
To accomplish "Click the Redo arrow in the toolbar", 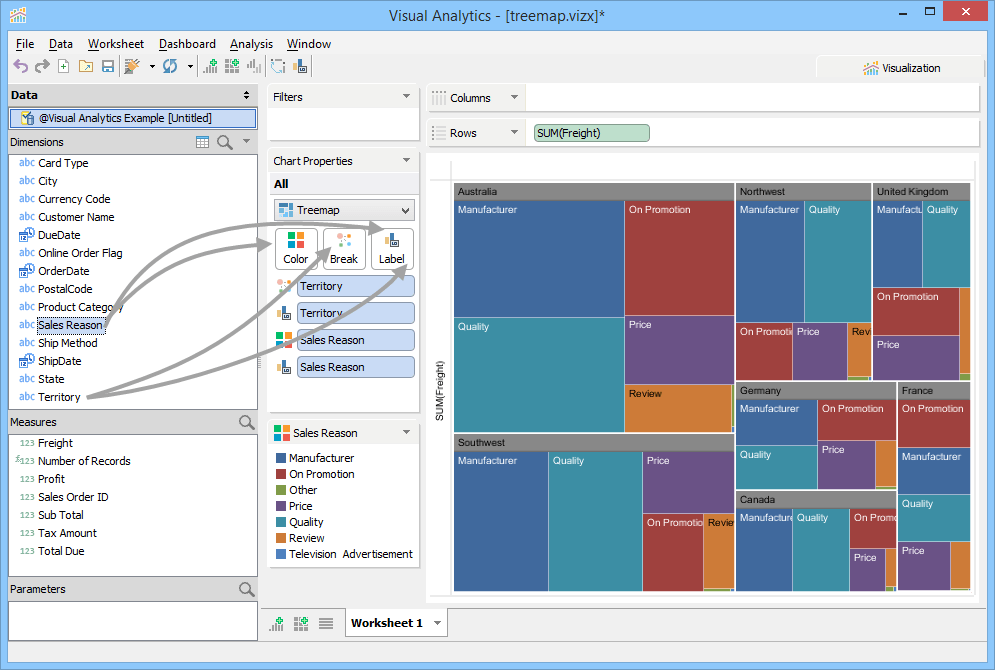I will coord(41,65).
